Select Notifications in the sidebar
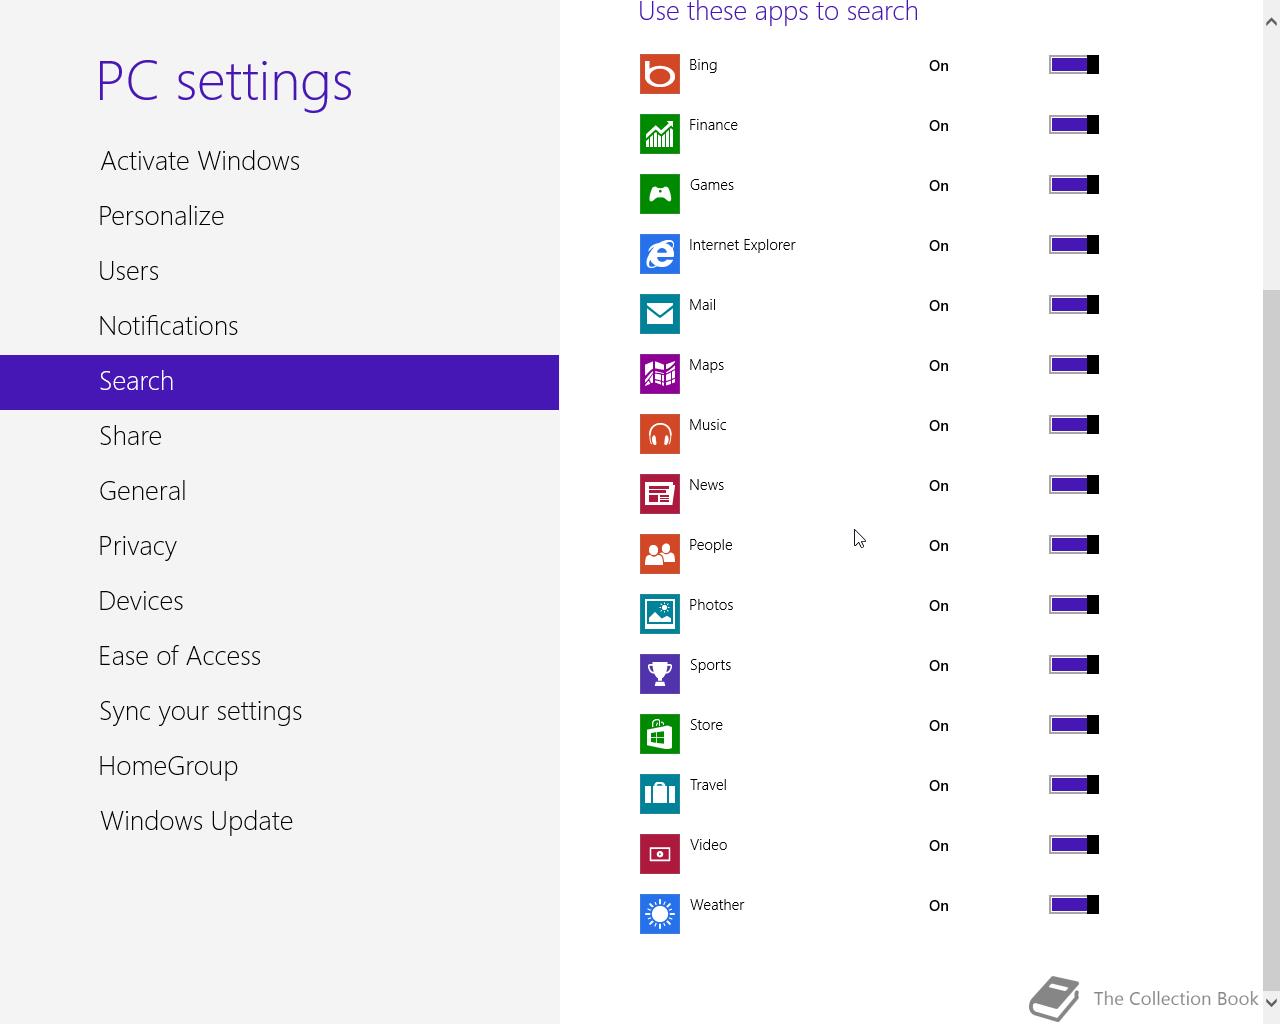The image size is (1280, 1024). coord(279,326)
